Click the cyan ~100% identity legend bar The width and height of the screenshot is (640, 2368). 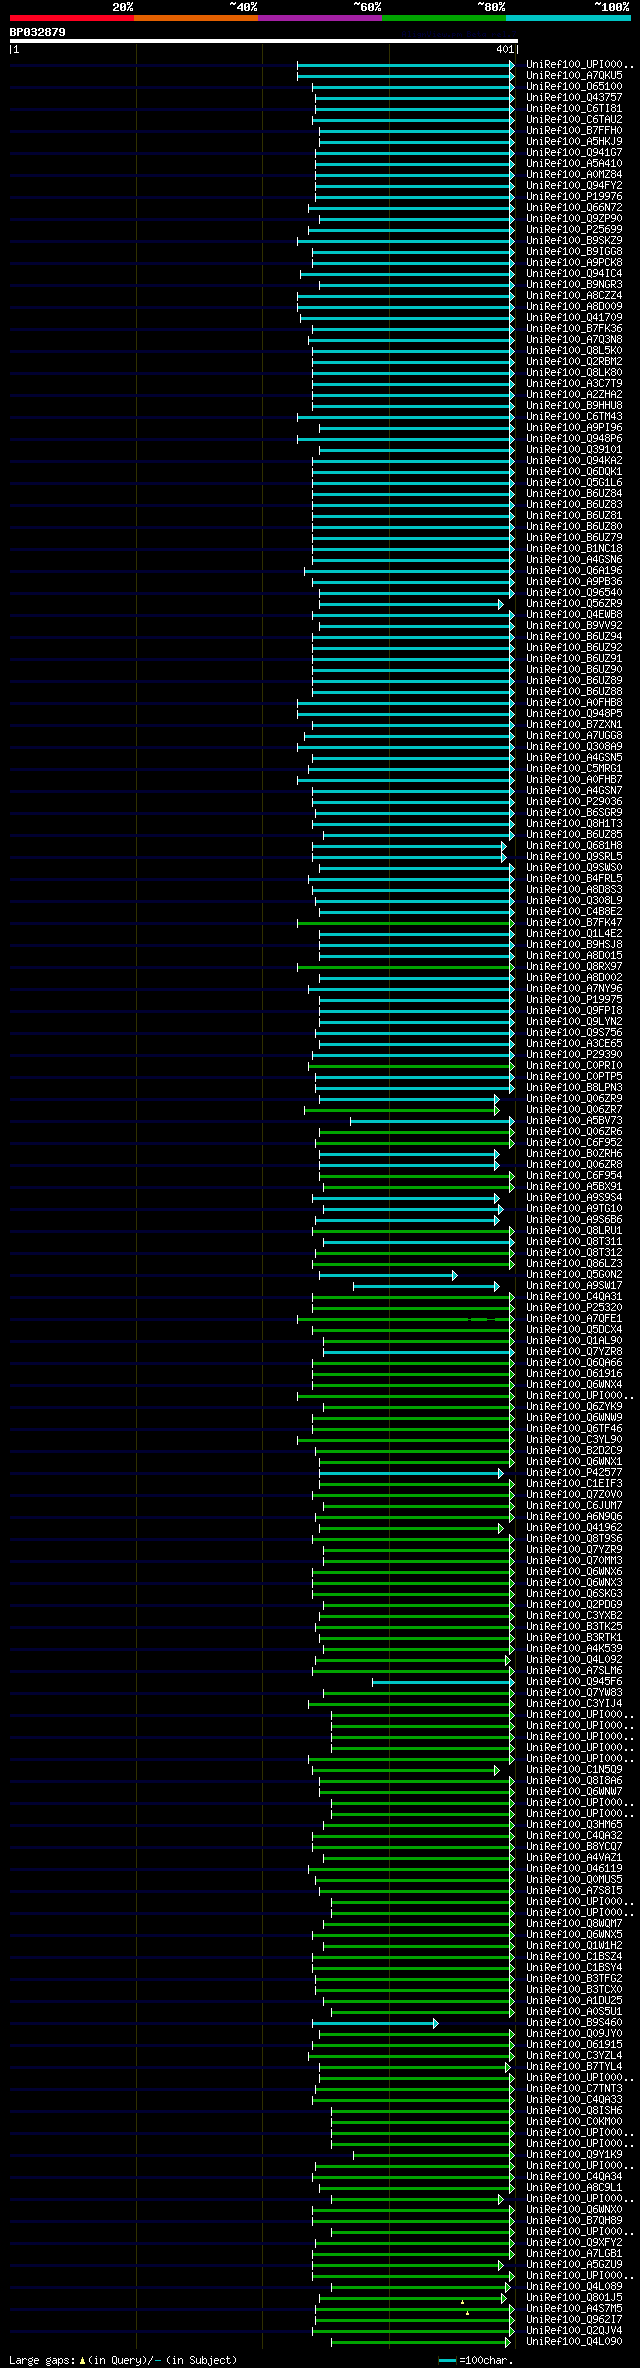click(568, 18)
